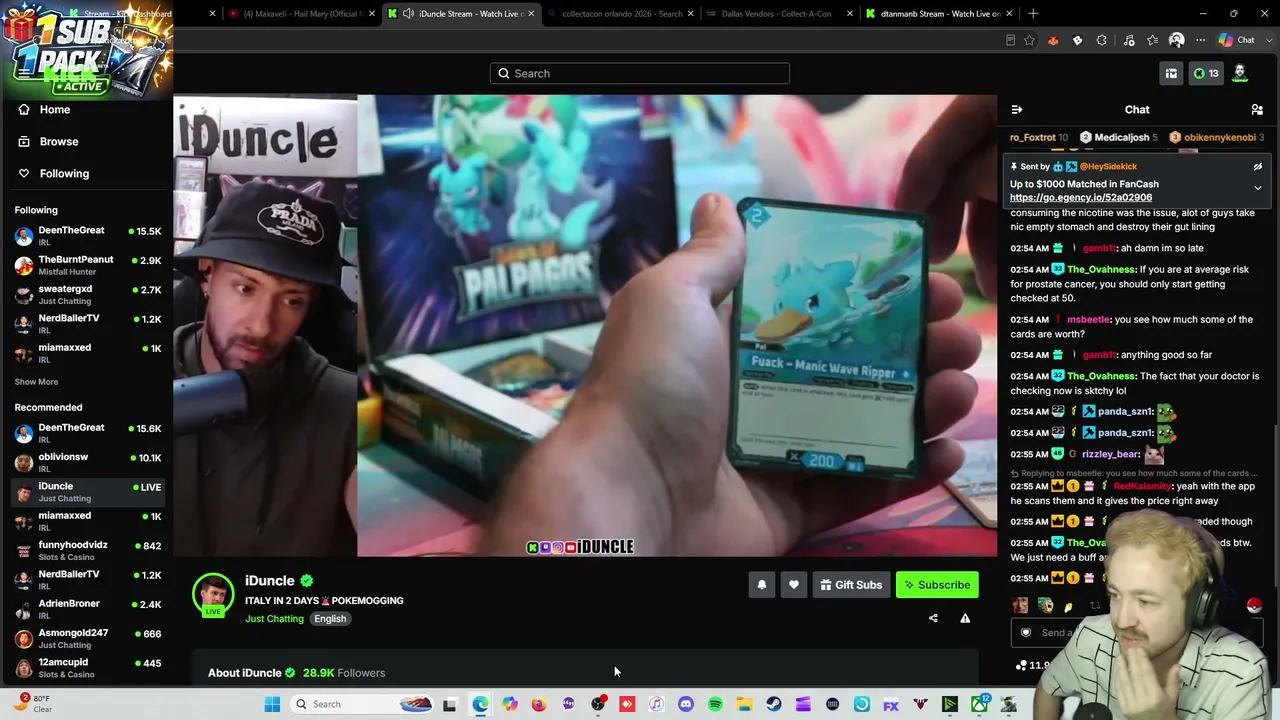Open the chat users list icon
This screenshot has width=1280, height=720.
click(1257, 110)
